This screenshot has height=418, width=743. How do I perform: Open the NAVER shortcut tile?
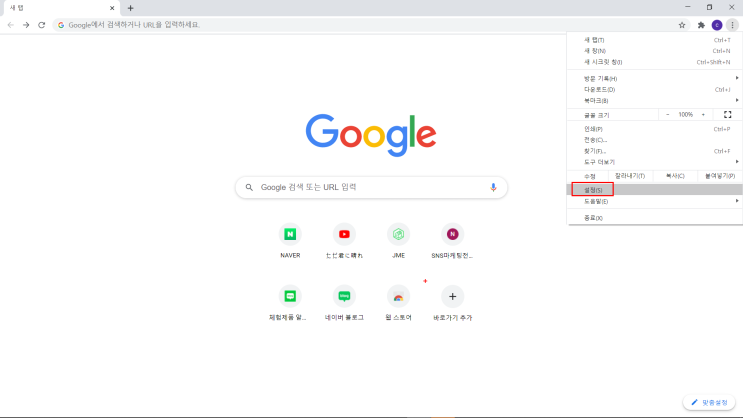tap(290, 241)
